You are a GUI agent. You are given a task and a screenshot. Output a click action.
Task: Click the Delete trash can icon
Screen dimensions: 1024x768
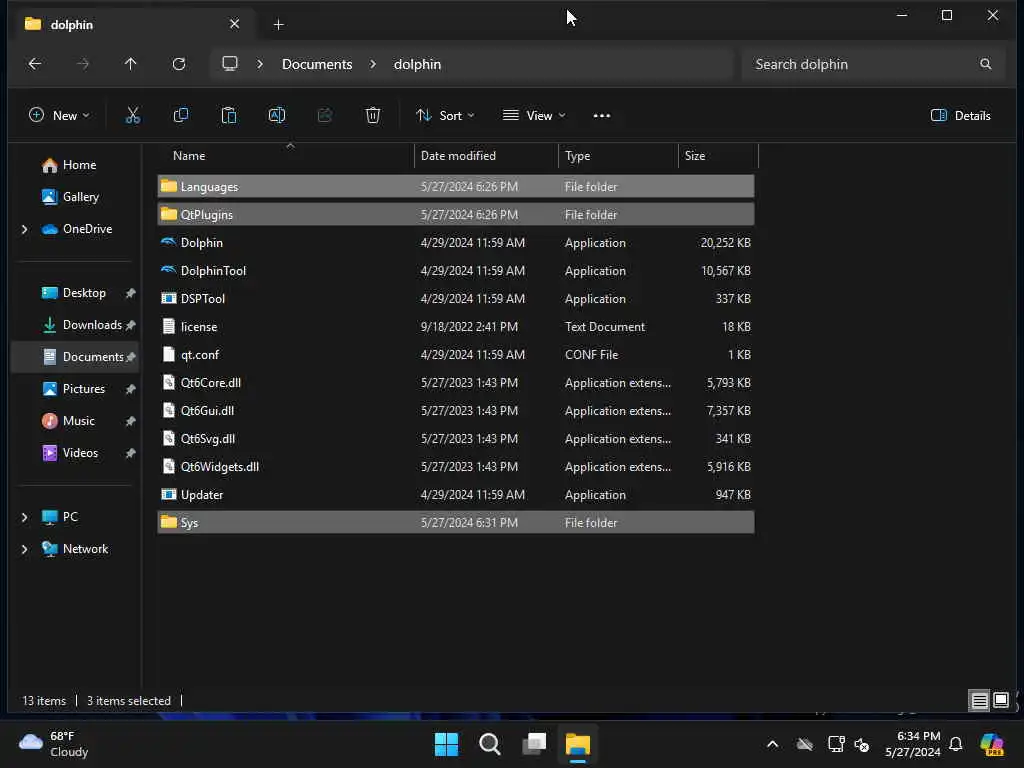pos(373,116)
